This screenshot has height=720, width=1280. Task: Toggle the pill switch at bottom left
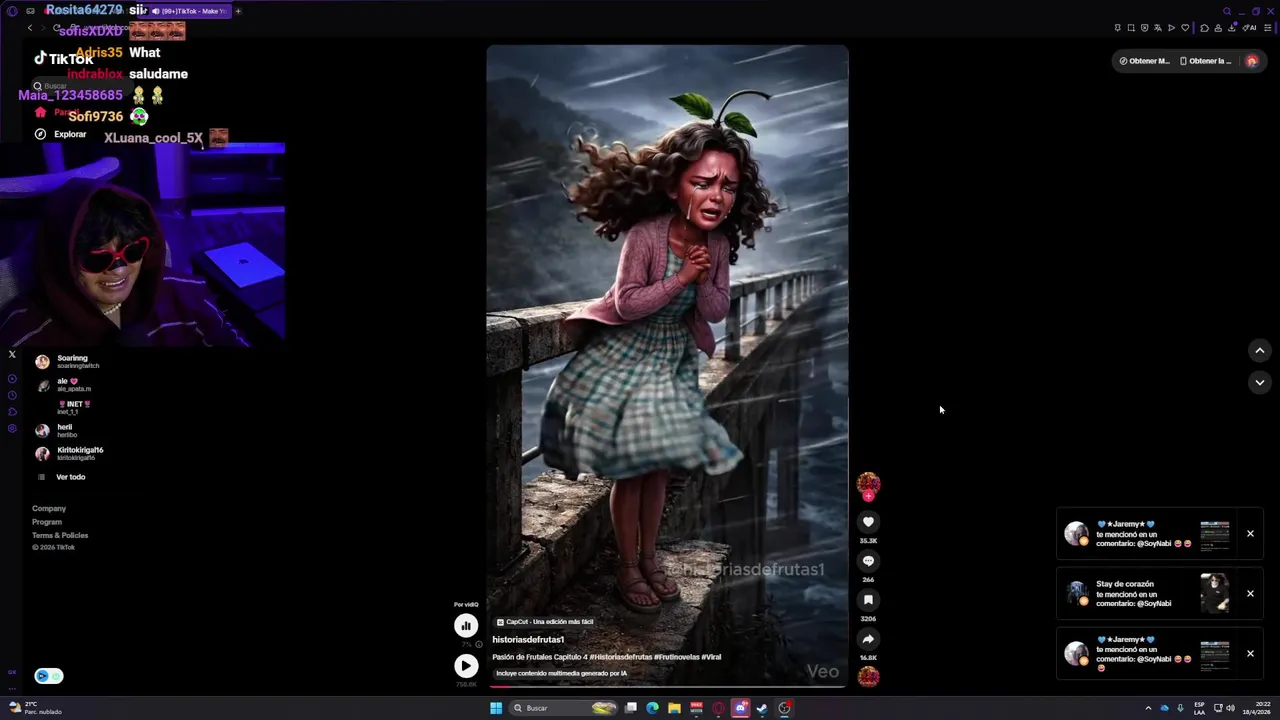(49, 676)
